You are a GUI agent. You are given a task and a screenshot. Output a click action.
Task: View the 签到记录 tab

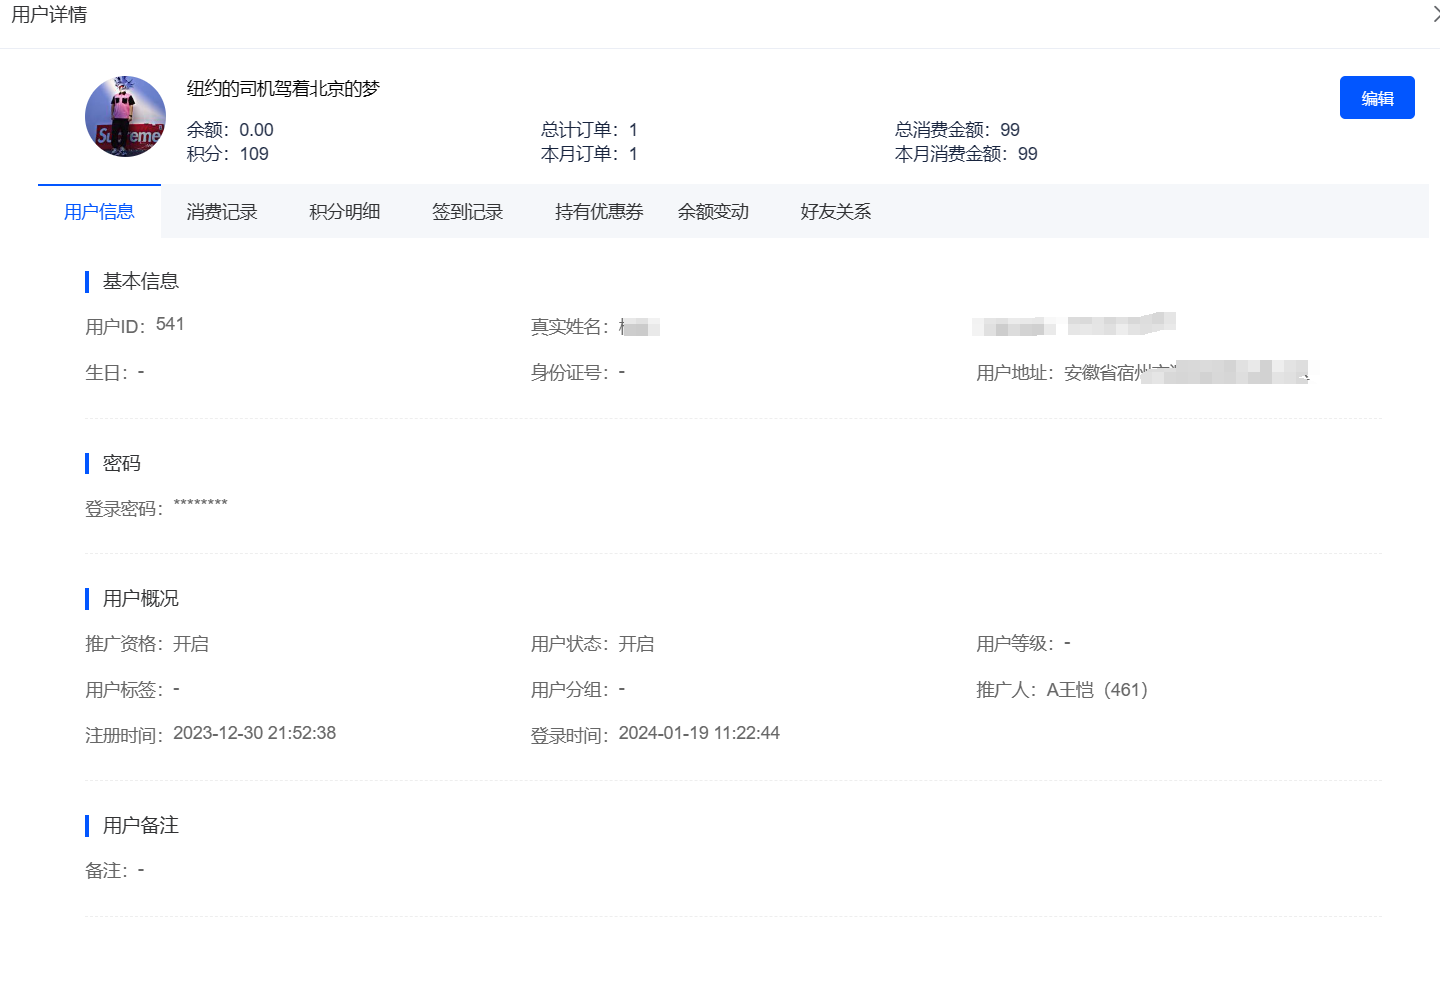(467, 212)
